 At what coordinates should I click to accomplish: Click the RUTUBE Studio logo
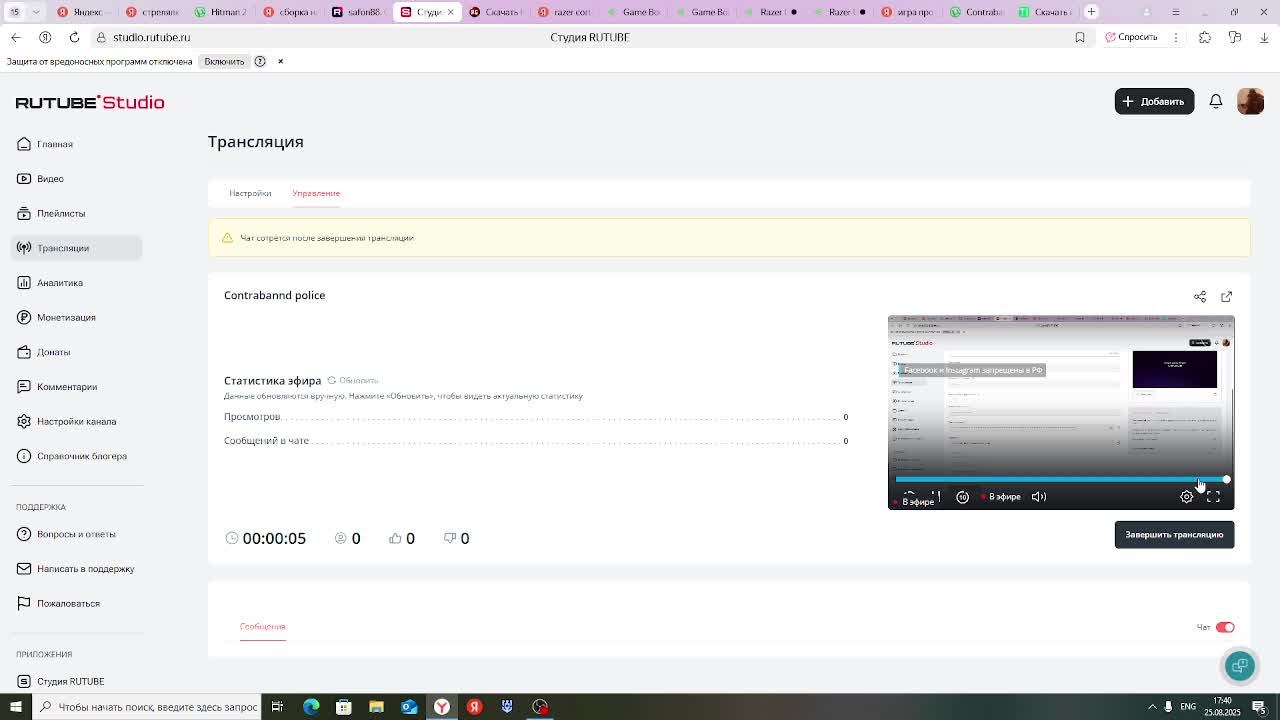tap(90, 102)
